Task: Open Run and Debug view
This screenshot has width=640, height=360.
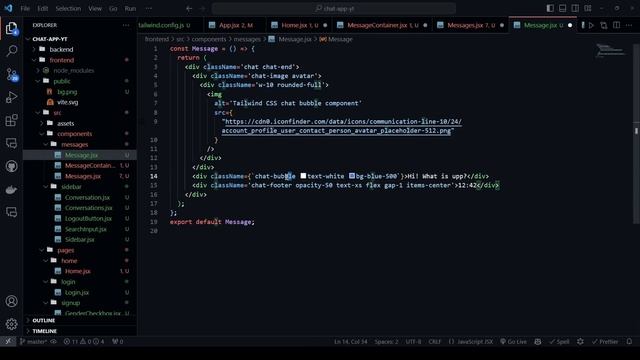Action: tap(11, 97)
